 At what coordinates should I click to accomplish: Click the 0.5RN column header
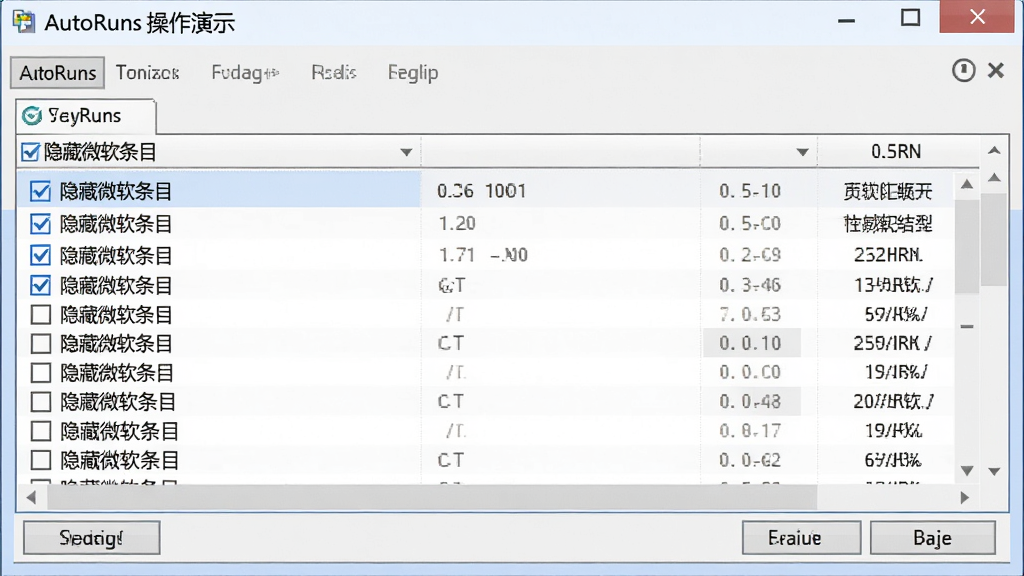[896, 152]
